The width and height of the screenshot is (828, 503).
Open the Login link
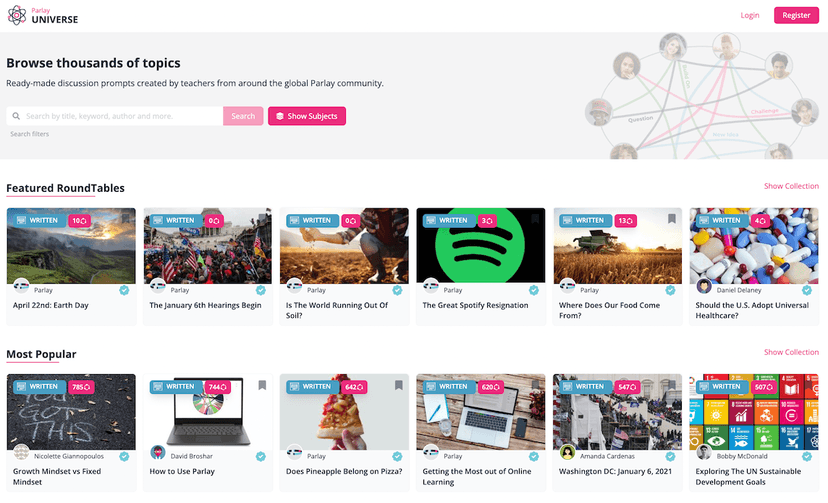(x=749, y=15)
